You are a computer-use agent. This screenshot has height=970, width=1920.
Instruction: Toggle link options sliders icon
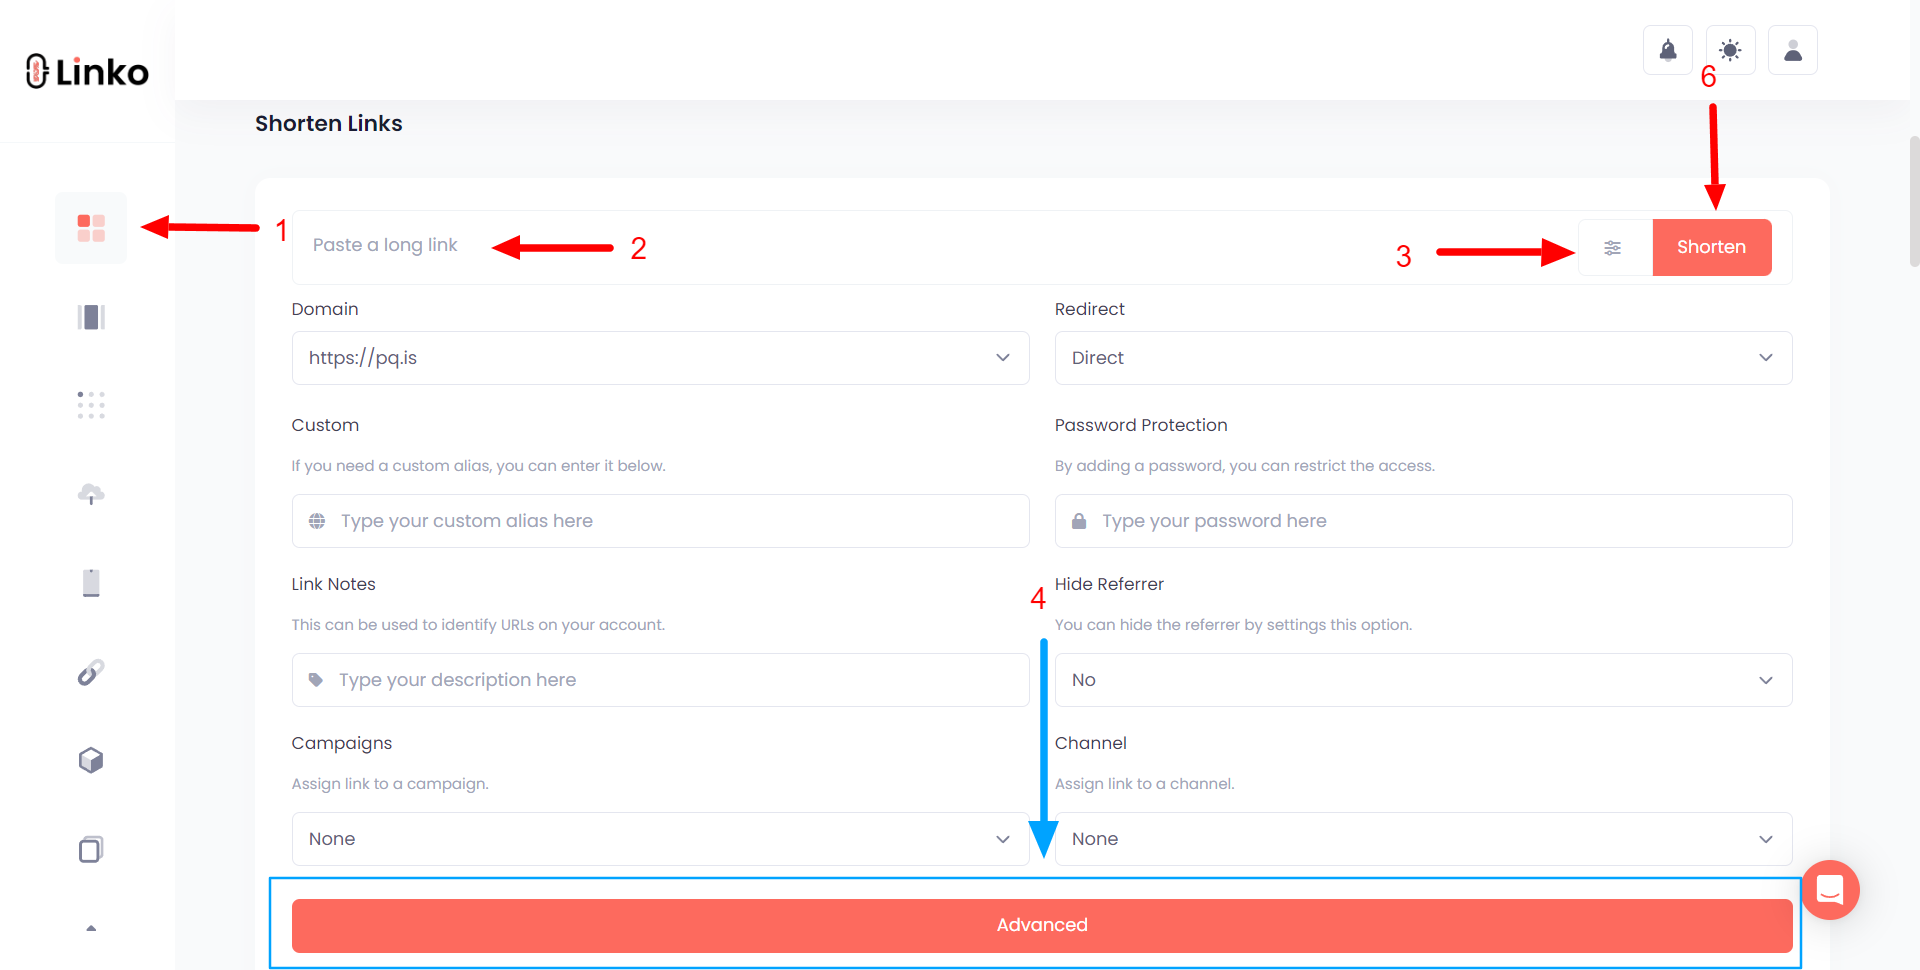pos(1613,248)
